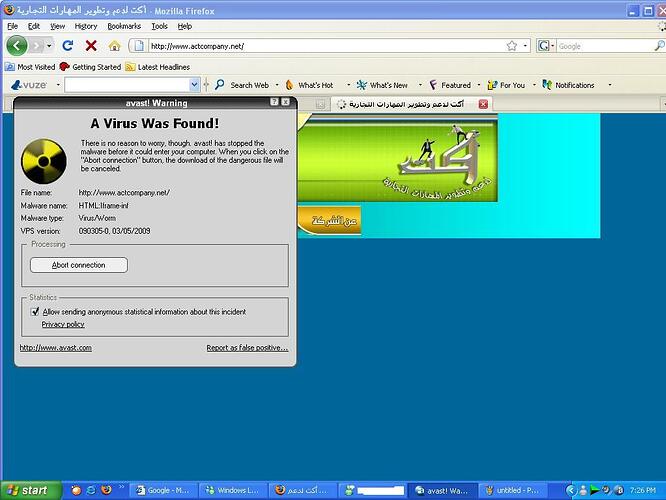Open the Report as false positive link
The image size is (666, 500).
tap(247, 348)
